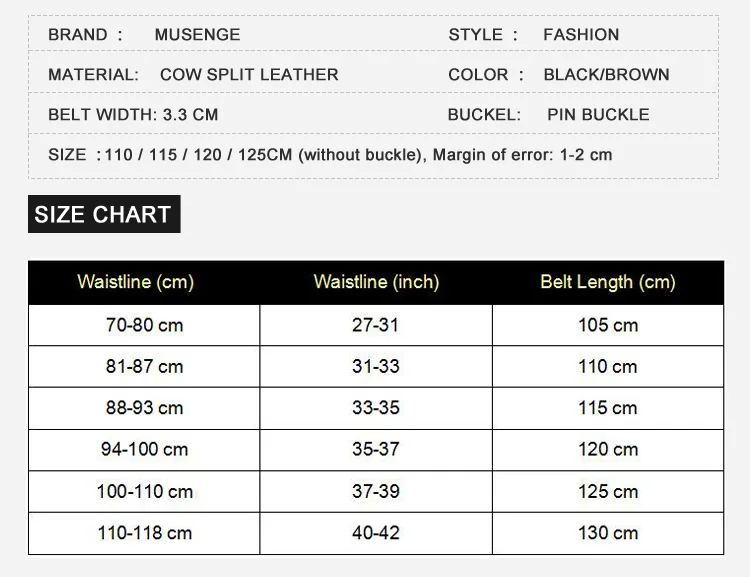Click the 94-100 cm waistline cell
Viewport: 750px width, 577px height.
point(144,450)
